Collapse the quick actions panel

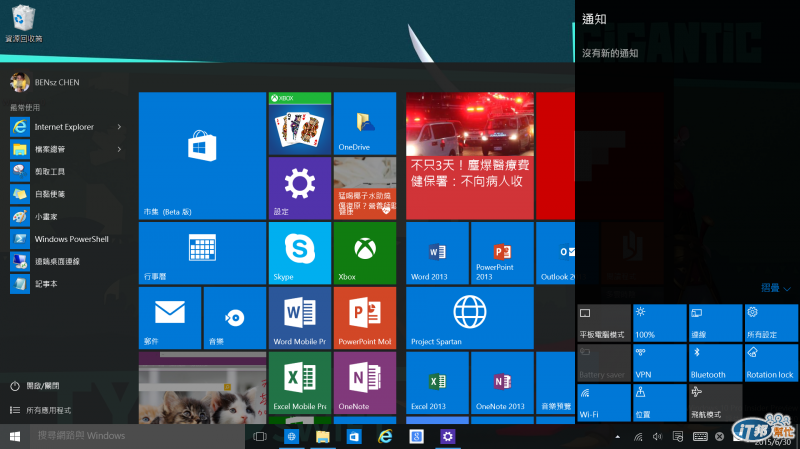tap(776, 288)
